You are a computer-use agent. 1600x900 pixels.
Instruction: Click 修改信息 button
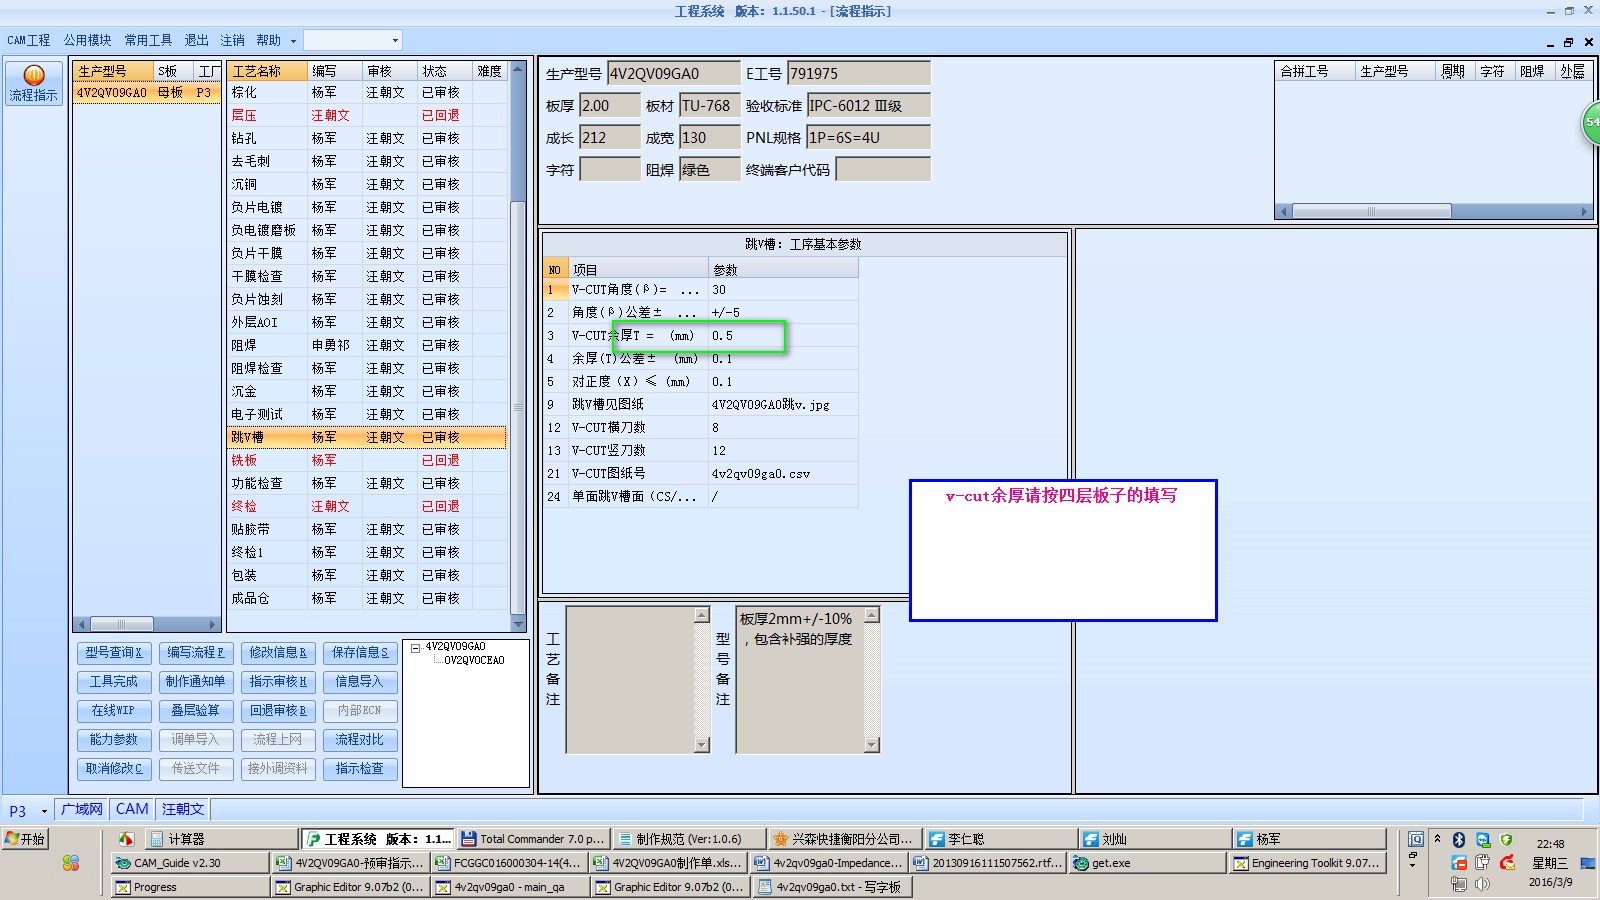[278, 653]
